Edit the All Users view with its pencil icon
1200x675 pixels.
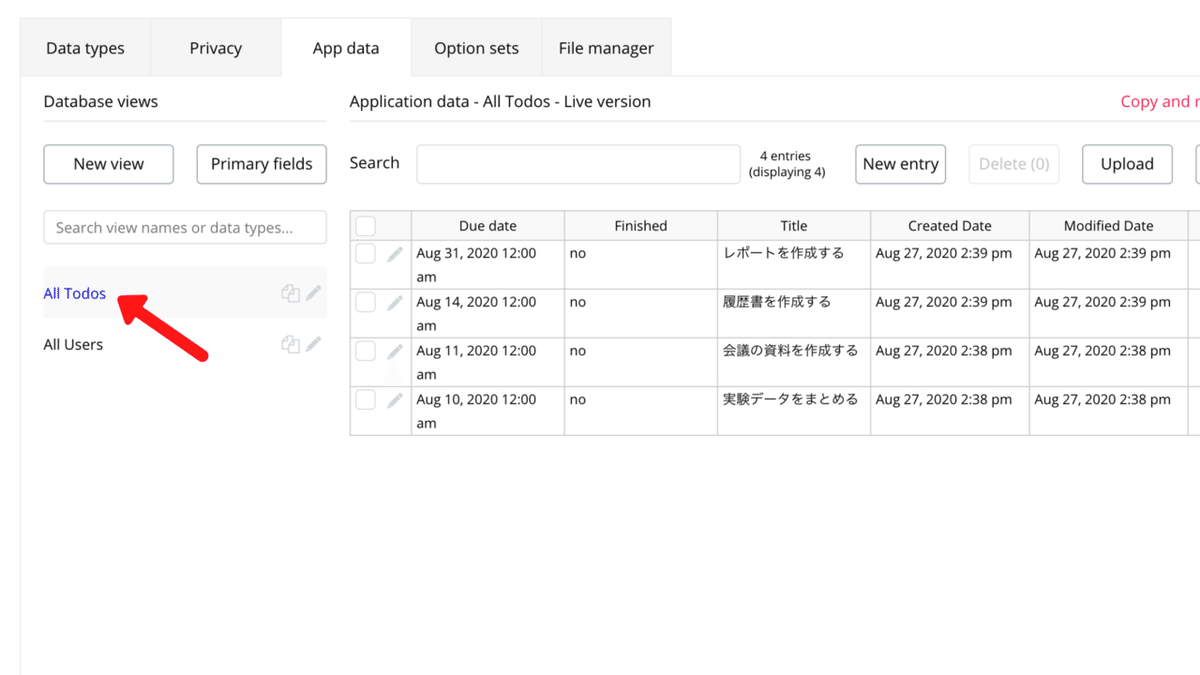(312, 343)
